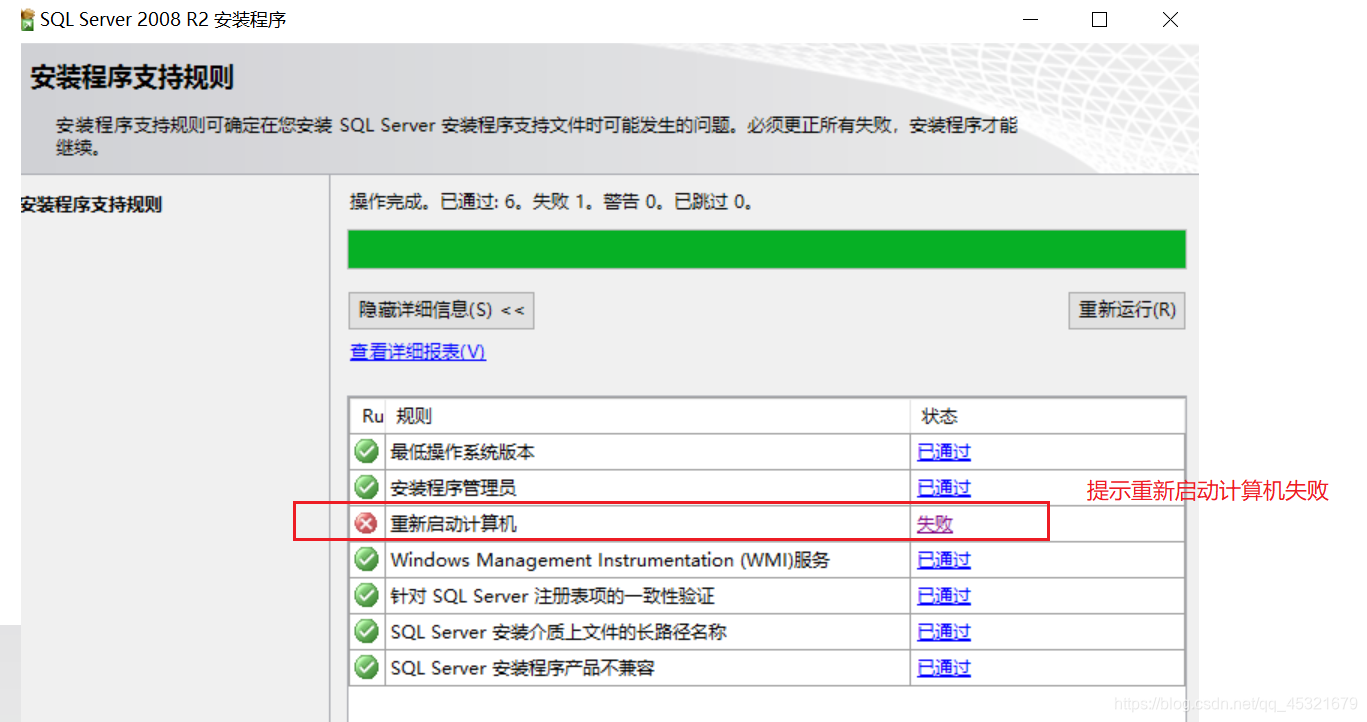Image resolution: width=1367 pixels, height=722 pixels.
Task: Select SQL Server 安装程序产品不兼容 text
Action: [522, 668]
